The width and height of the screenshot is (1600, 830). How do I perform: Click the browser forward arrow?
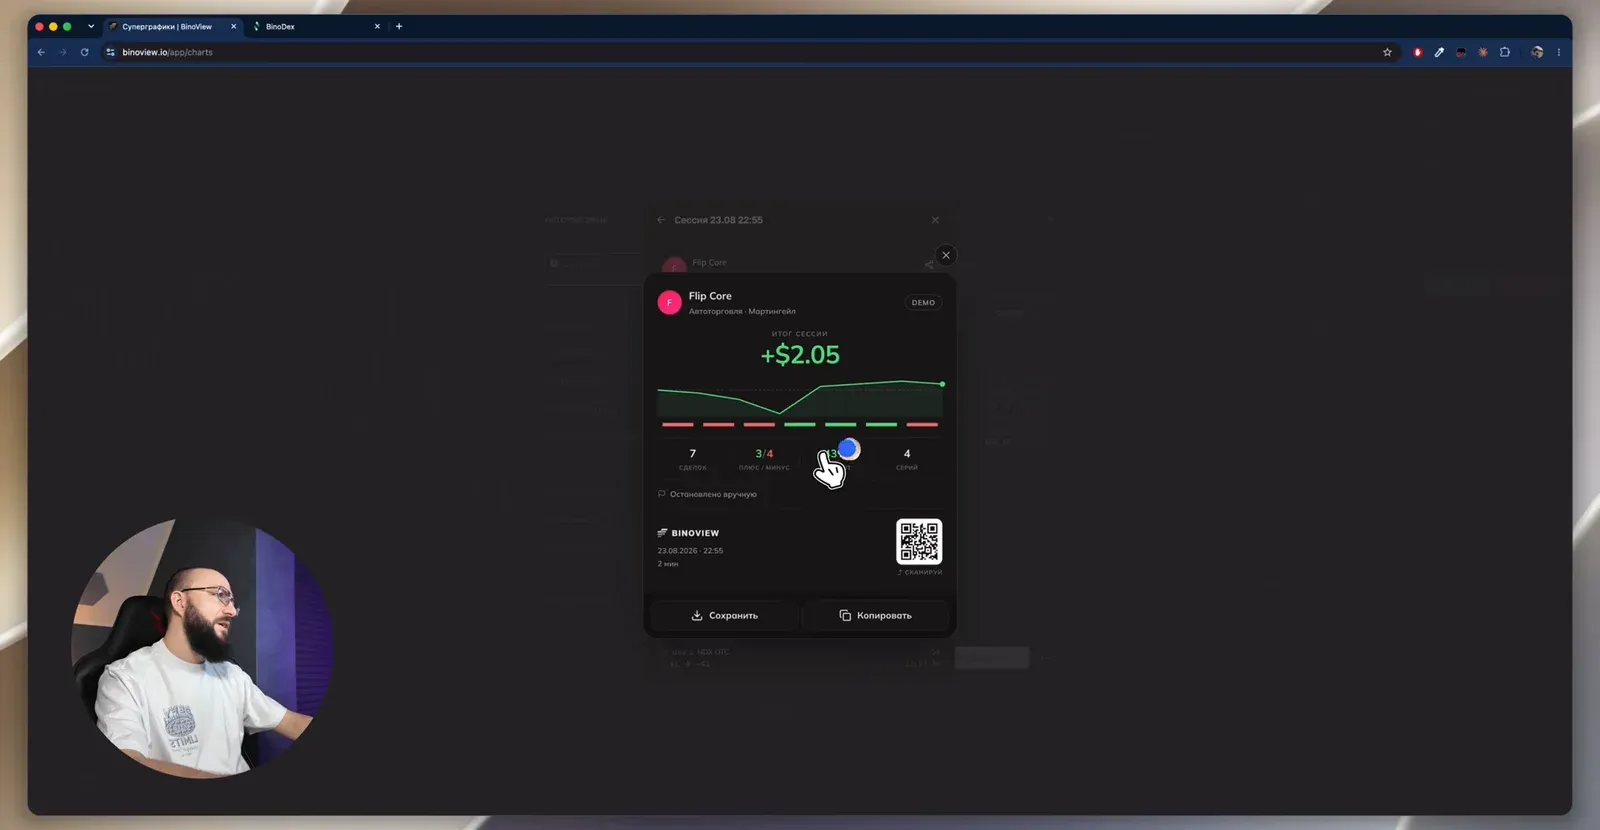tap(62, 52)
